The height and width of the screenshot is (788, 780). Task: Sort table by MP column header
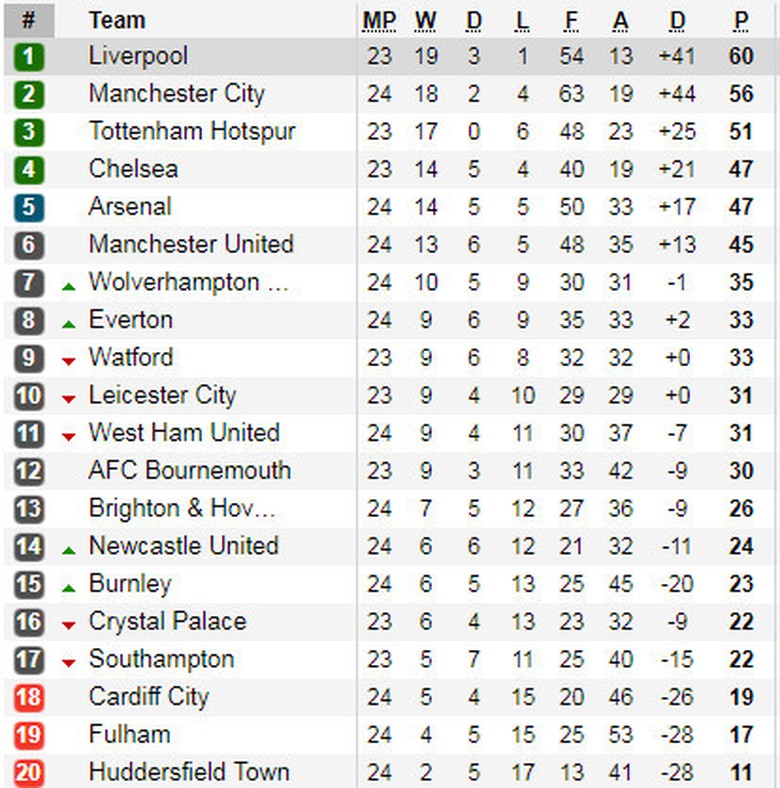click(379, 20)
